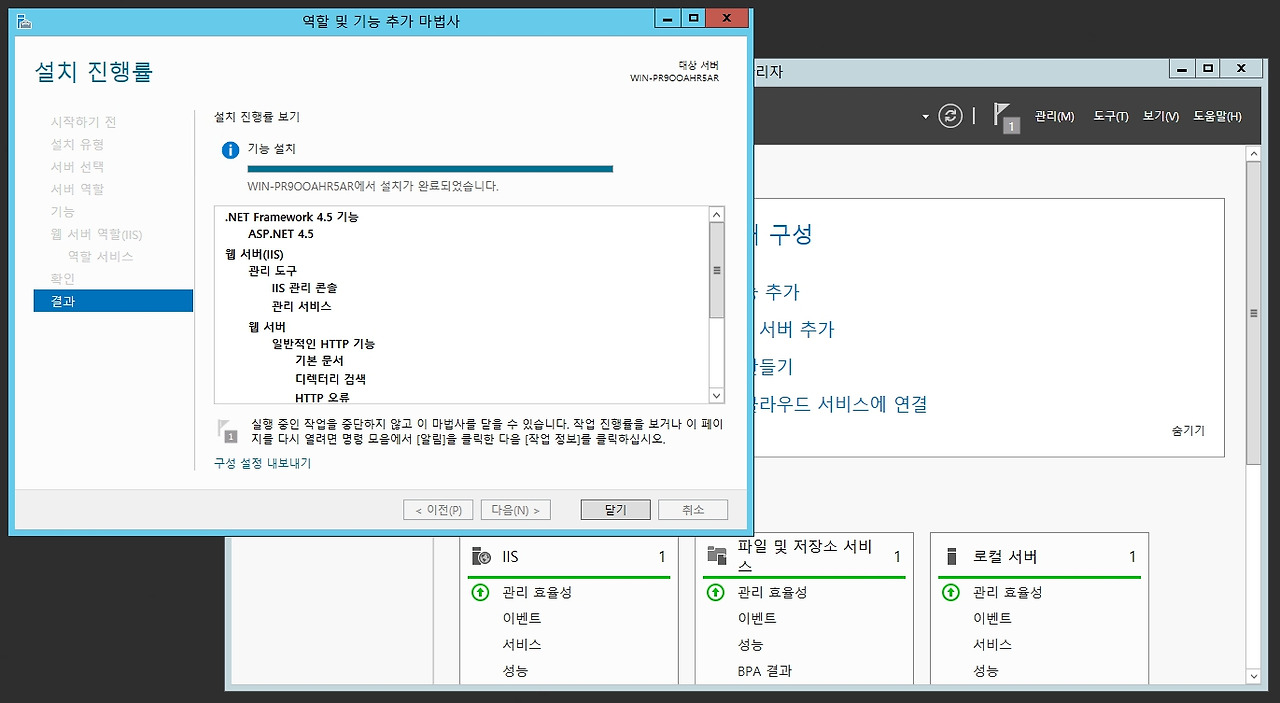Click the refresh icon in Server Manager

(950, 116)
